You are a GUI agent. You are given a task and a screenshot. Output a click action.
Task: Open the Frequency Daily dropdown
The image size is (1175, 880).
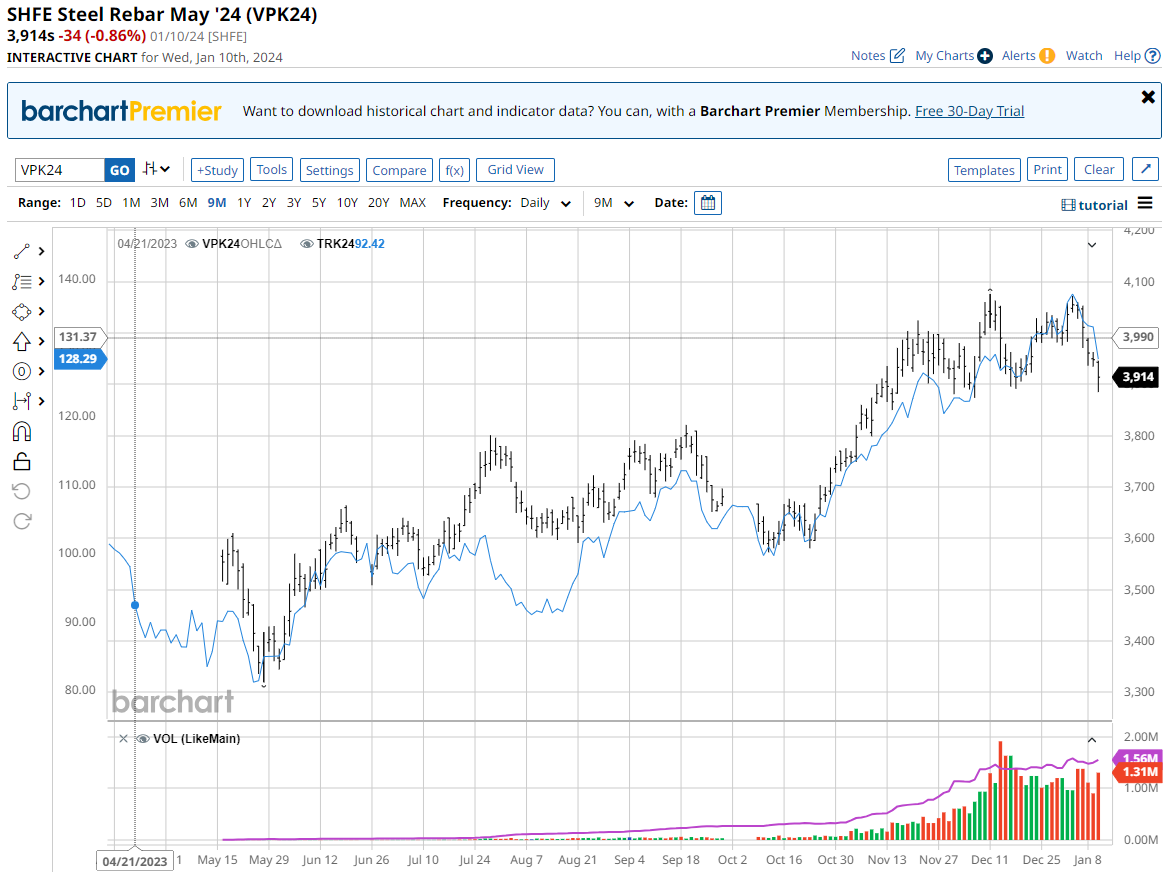click(546, 203)
